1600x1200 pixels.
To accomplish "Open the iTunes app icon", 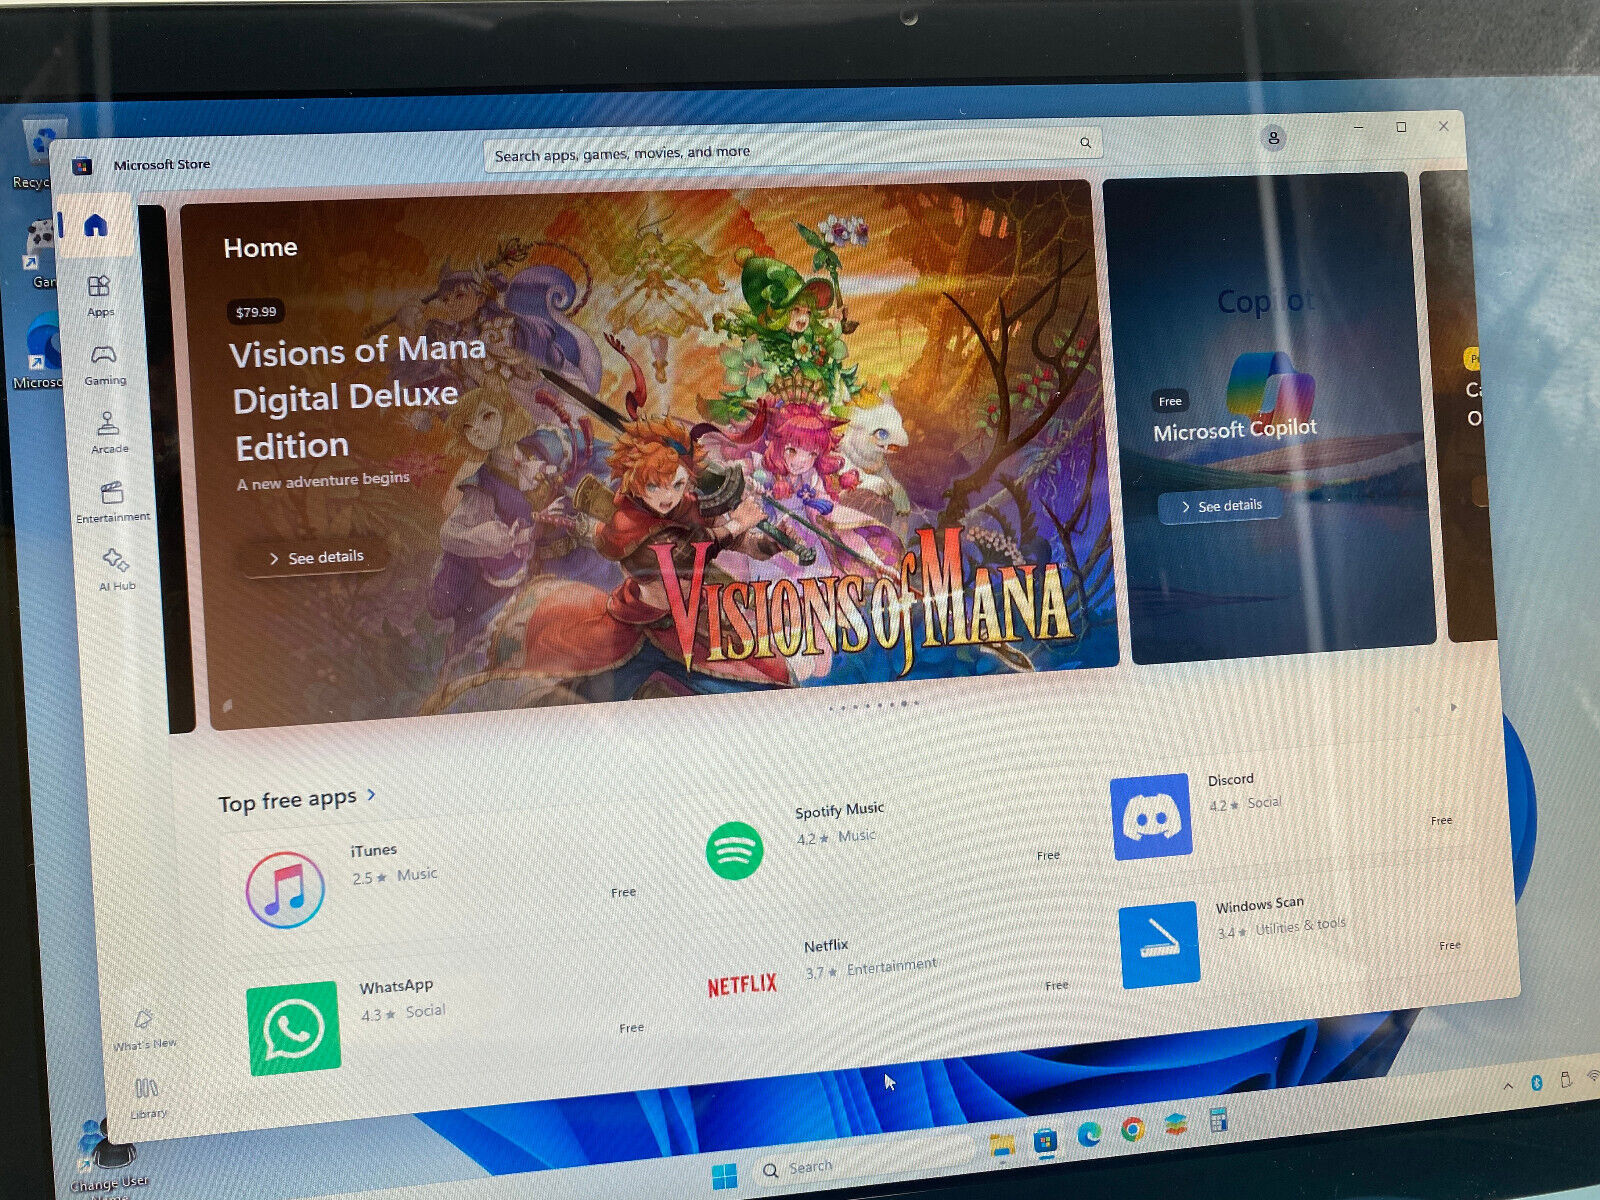I will [285, 889].
